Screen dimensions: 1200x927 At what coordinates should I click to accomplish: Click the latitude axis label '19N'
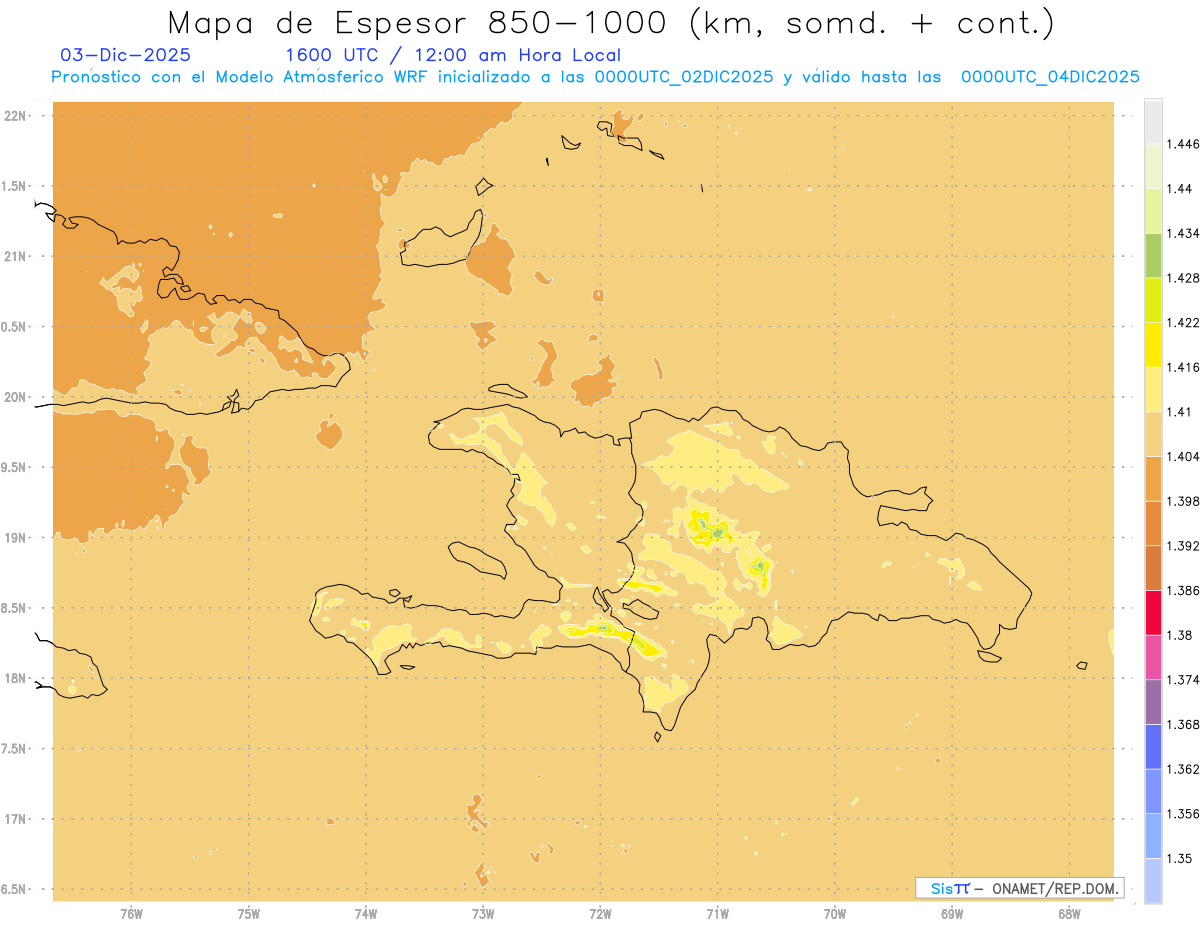pos(16,538)
